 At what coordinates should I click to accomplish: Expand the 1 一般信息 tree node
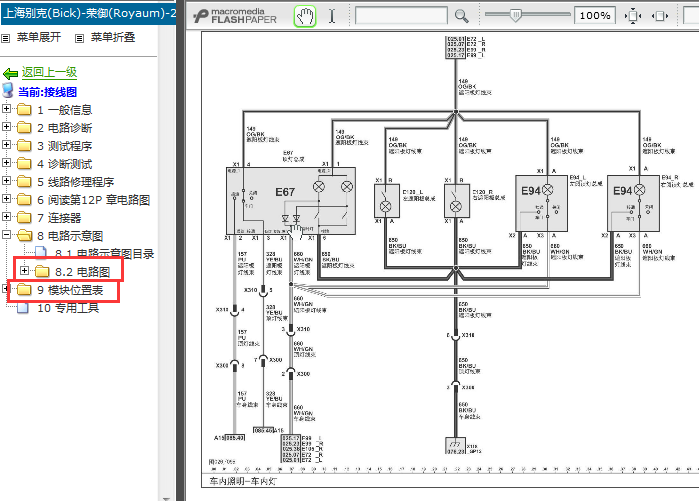pos(6,108)
